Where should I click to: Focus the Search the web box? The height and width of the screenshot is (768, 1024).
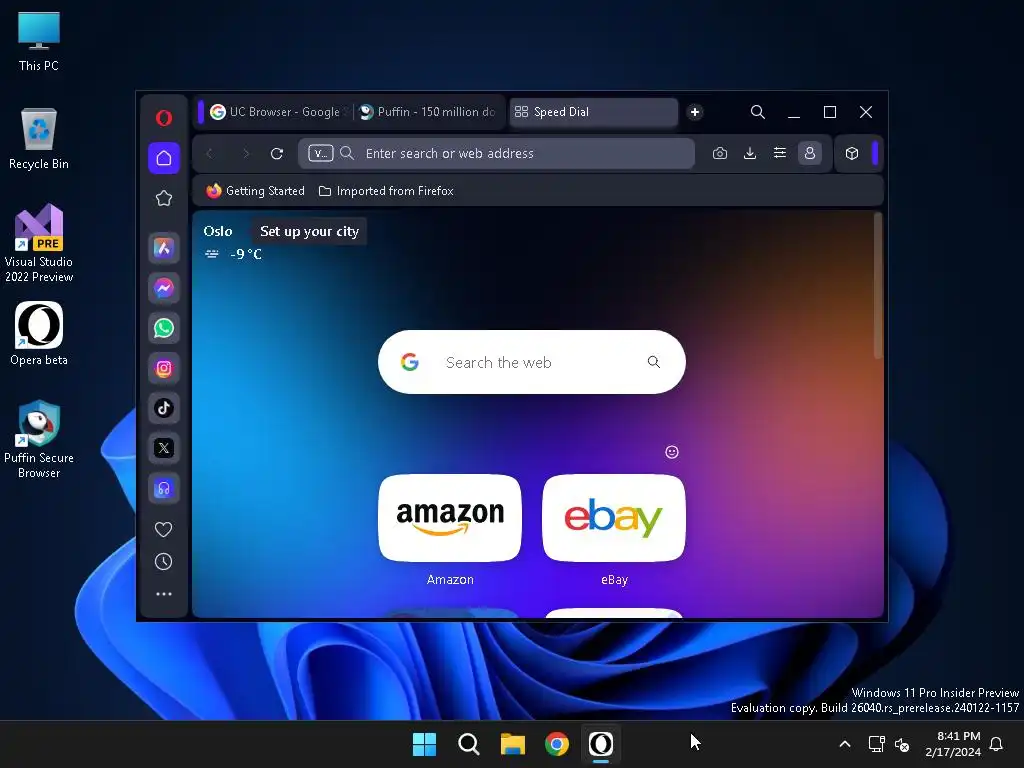click(x=532, y=362)
